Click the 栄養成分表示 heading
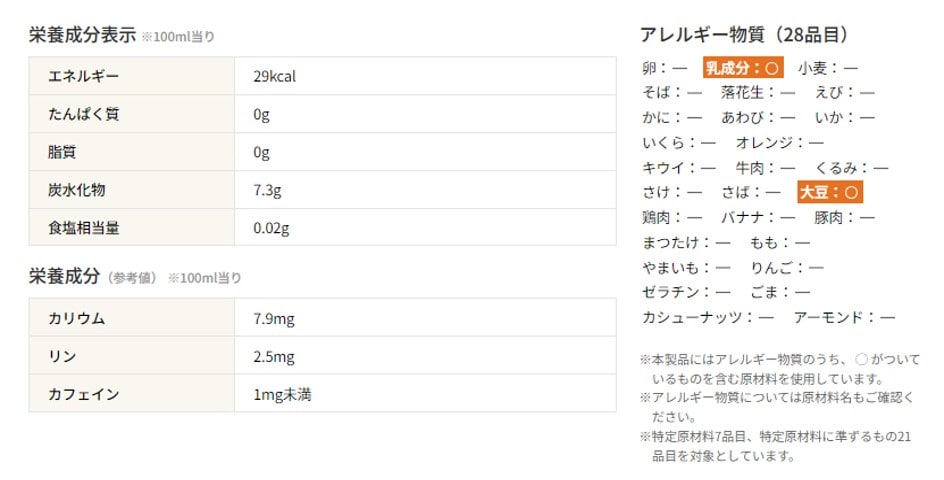This screenshot has height=480, width=944. [82, 35]
